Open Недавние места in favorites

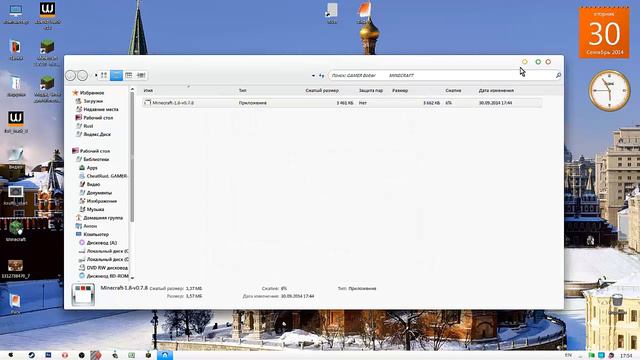point(100,109)
